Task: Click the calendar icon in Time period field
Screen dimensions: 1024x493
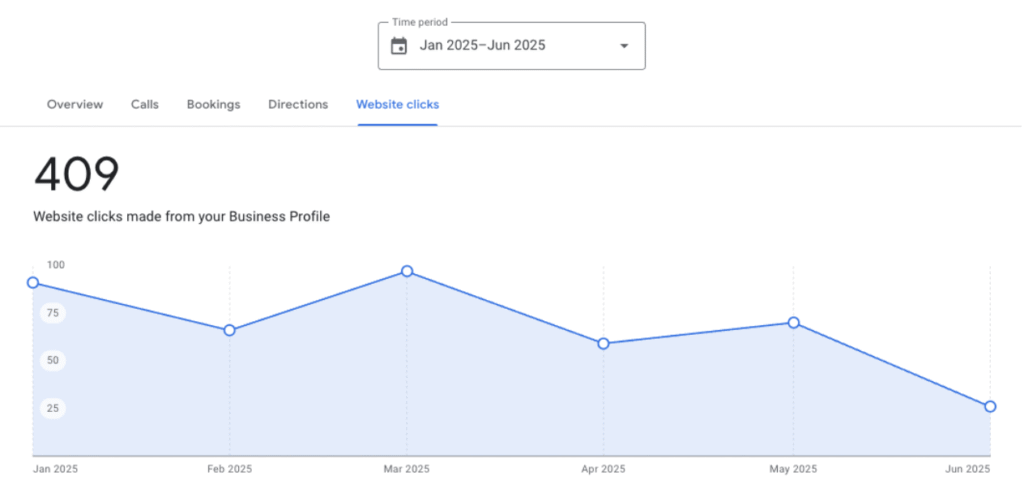Action: click(398, 46)
